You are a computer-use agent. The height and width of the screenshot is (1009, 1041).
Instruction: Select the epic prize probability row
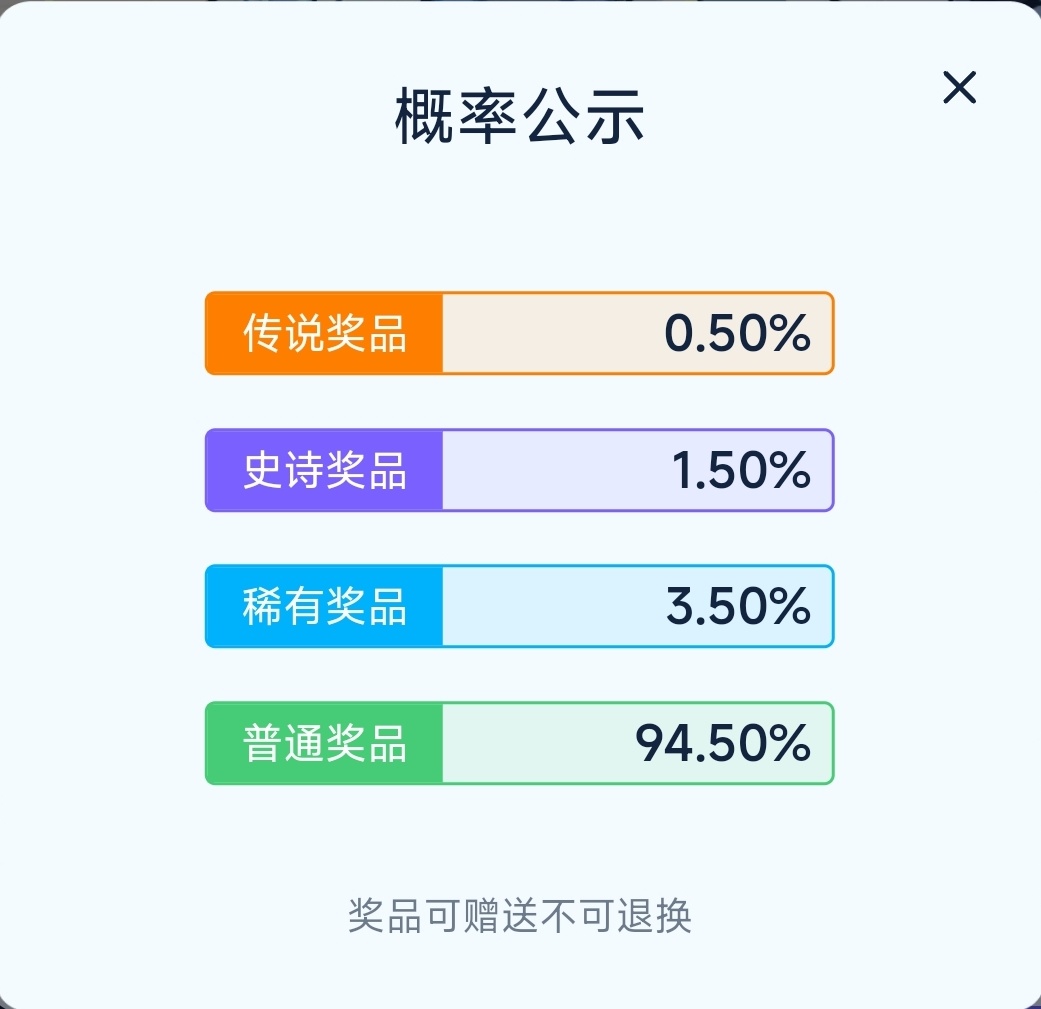519,470
